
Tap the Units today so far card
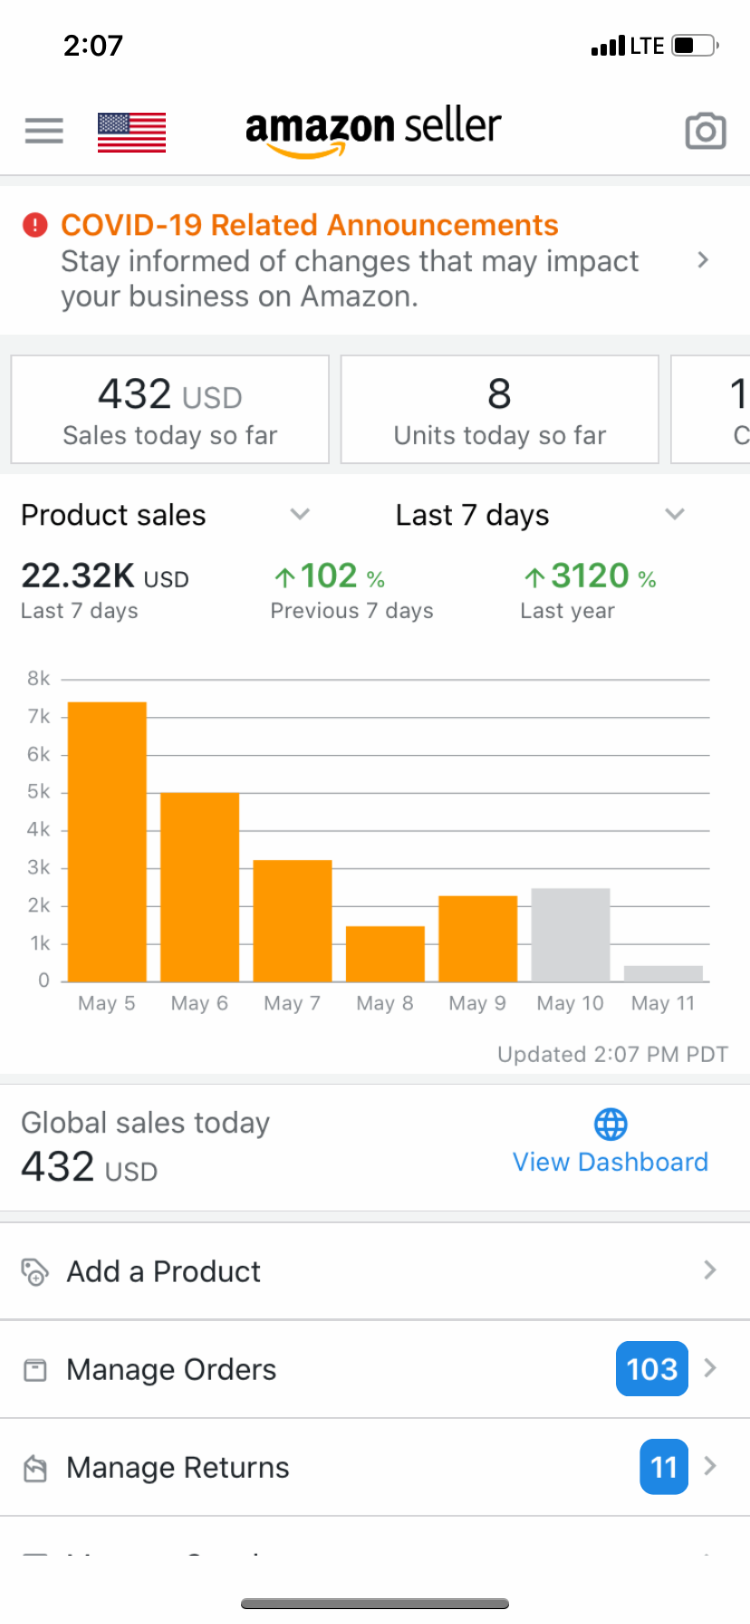(x=499, y=410)
